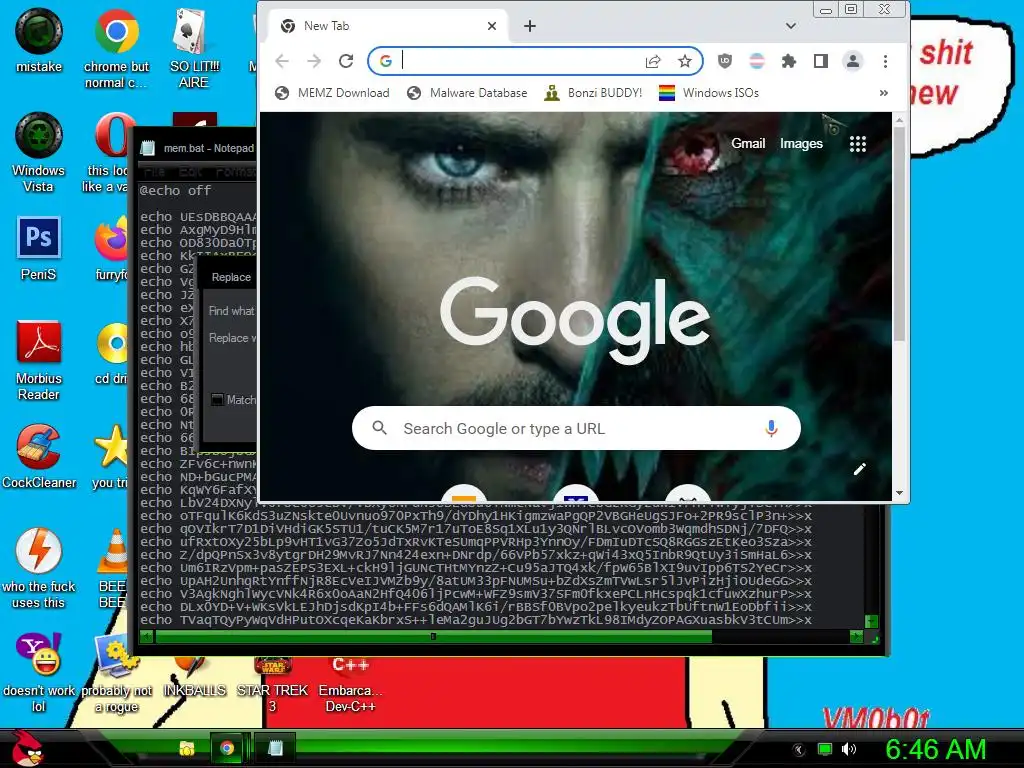The width and height of the screenshot is (1024, 768).
Task: Open the Windows ISOs bookmark
Action: click(x=709, y=93)
